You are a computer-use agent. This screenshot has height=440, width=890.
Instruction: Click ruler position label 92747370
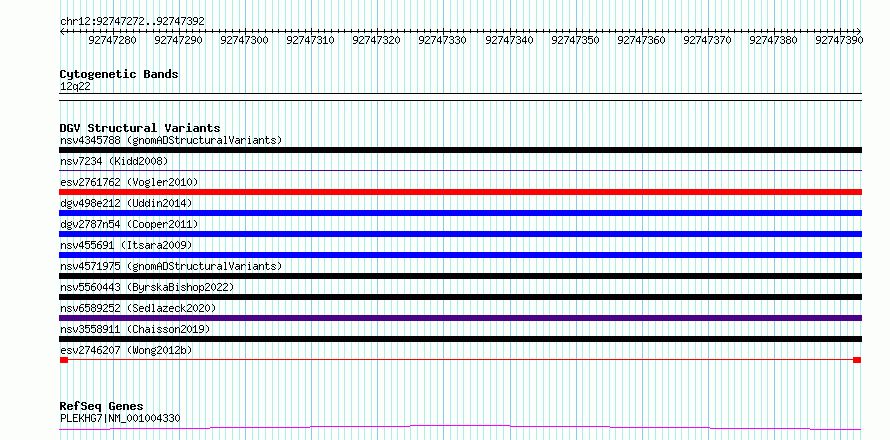(707, 40)
